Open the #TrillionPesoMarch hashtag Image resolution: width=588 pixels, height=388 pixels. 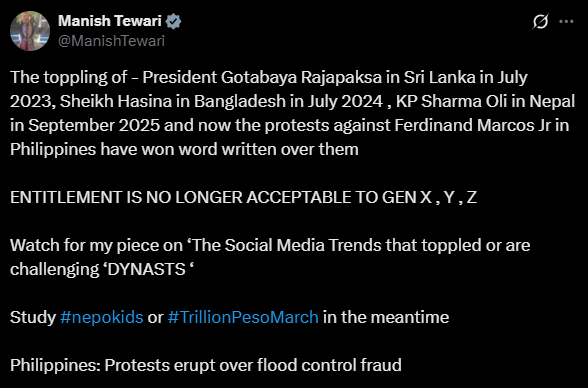click(243, 317)
